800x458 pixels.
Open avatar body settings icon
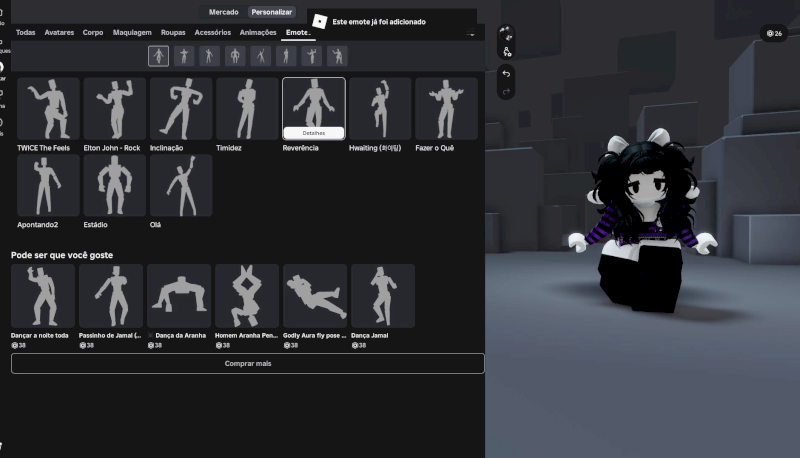tap(507, 52)
